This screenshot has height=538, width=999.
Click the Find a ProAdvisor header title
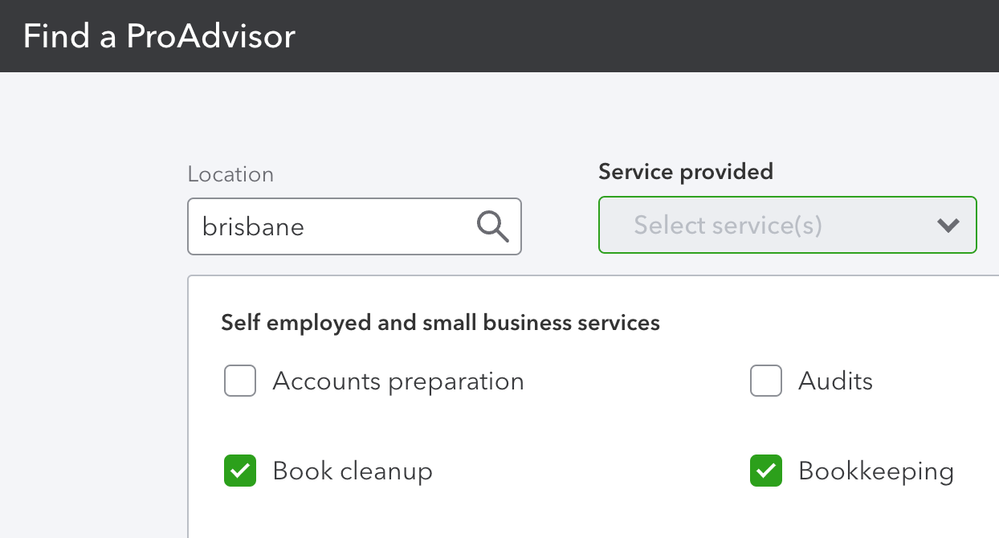(159, 36)
